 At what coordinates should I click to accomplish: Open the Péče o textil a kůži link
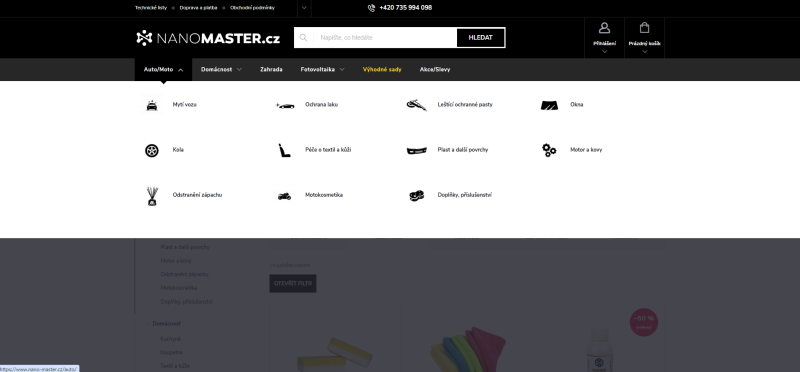coord(328,150)
